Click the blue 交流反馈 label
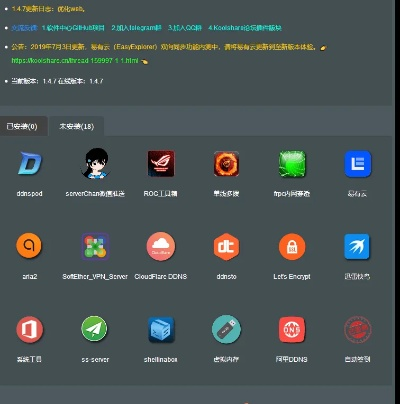 pyautogui.click(x=24, y=28)
